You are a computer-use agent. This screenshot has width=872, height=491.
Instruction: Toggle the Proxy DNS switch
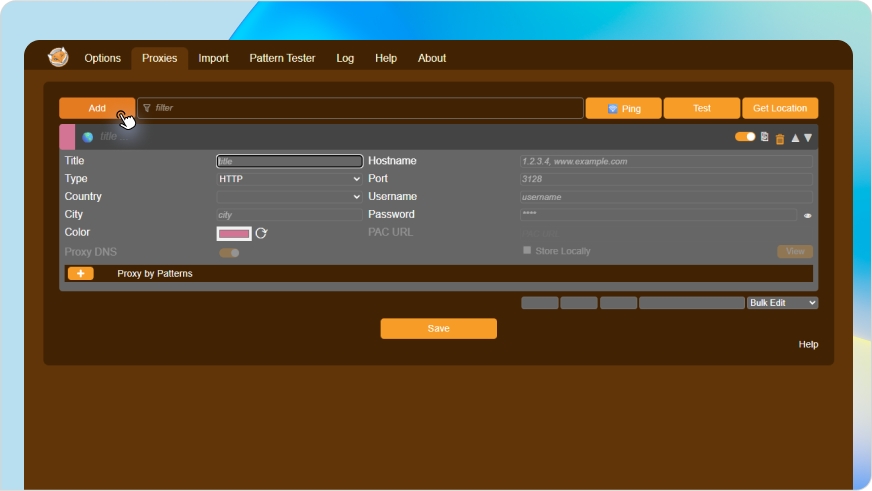click(x=229, y=253)
